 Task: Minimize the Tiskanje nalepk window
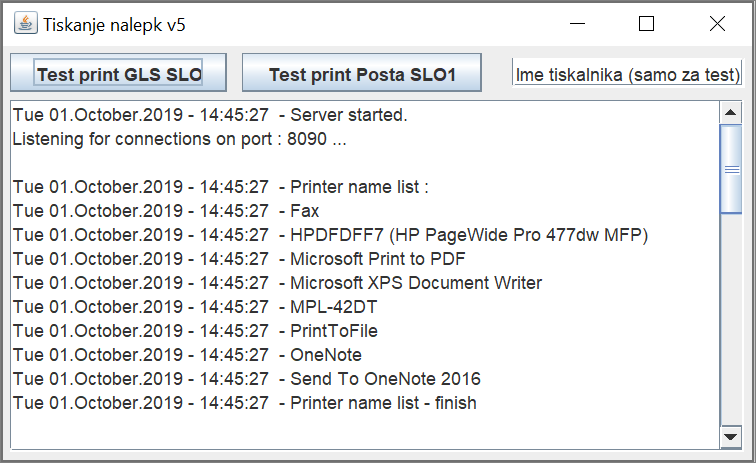click(x=577, y=24)
